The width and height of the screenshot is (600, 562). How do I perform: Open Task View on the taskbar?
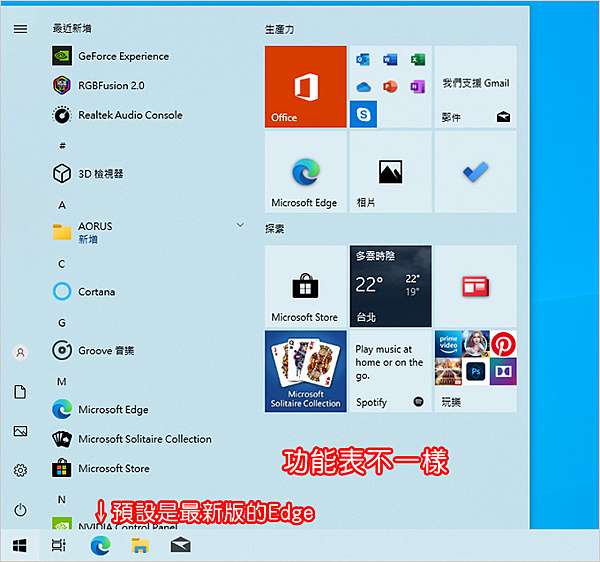point(59,546)
